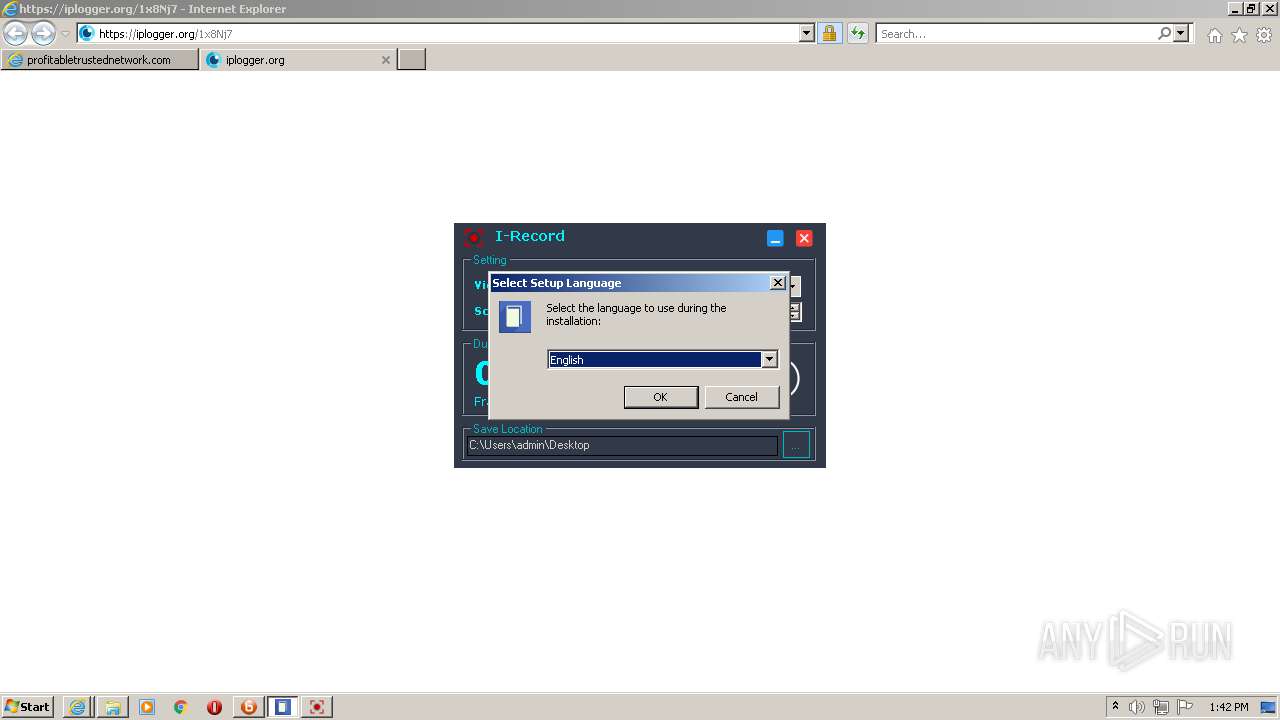The height and width of the screenshot is (720, 1280).
Task: Browse for I-Record save location
Action: click(x=796, y=445)
